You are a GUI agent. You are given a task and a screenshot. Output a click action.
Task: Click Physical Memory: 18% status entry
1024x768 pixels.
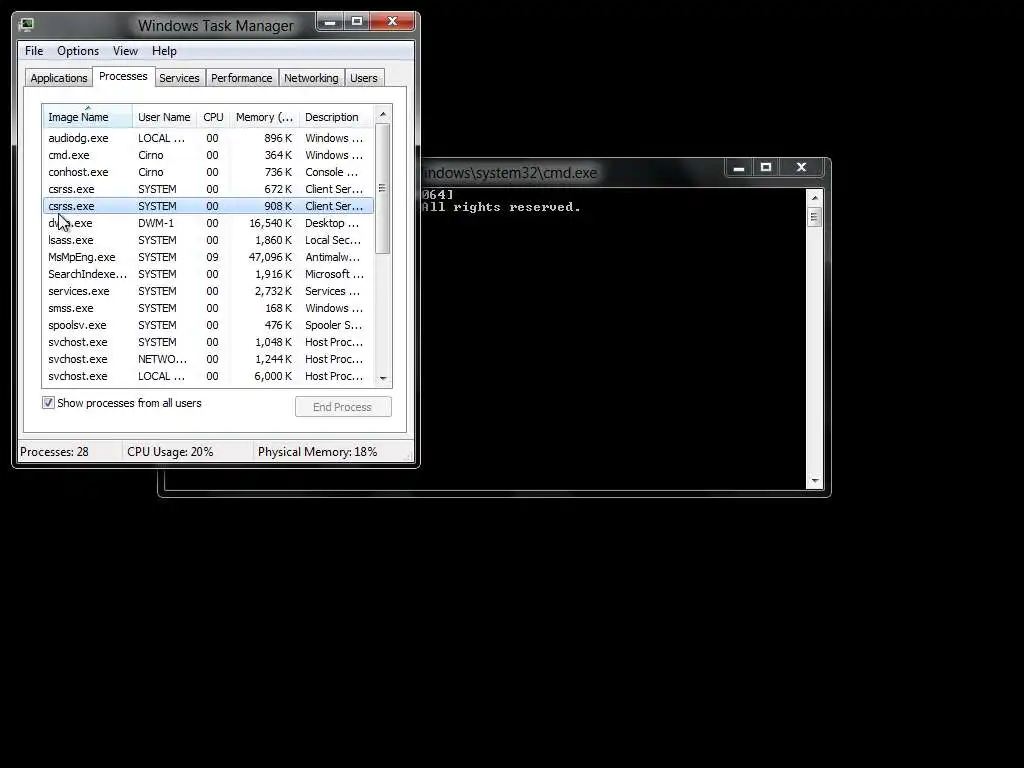coord(317,451)
